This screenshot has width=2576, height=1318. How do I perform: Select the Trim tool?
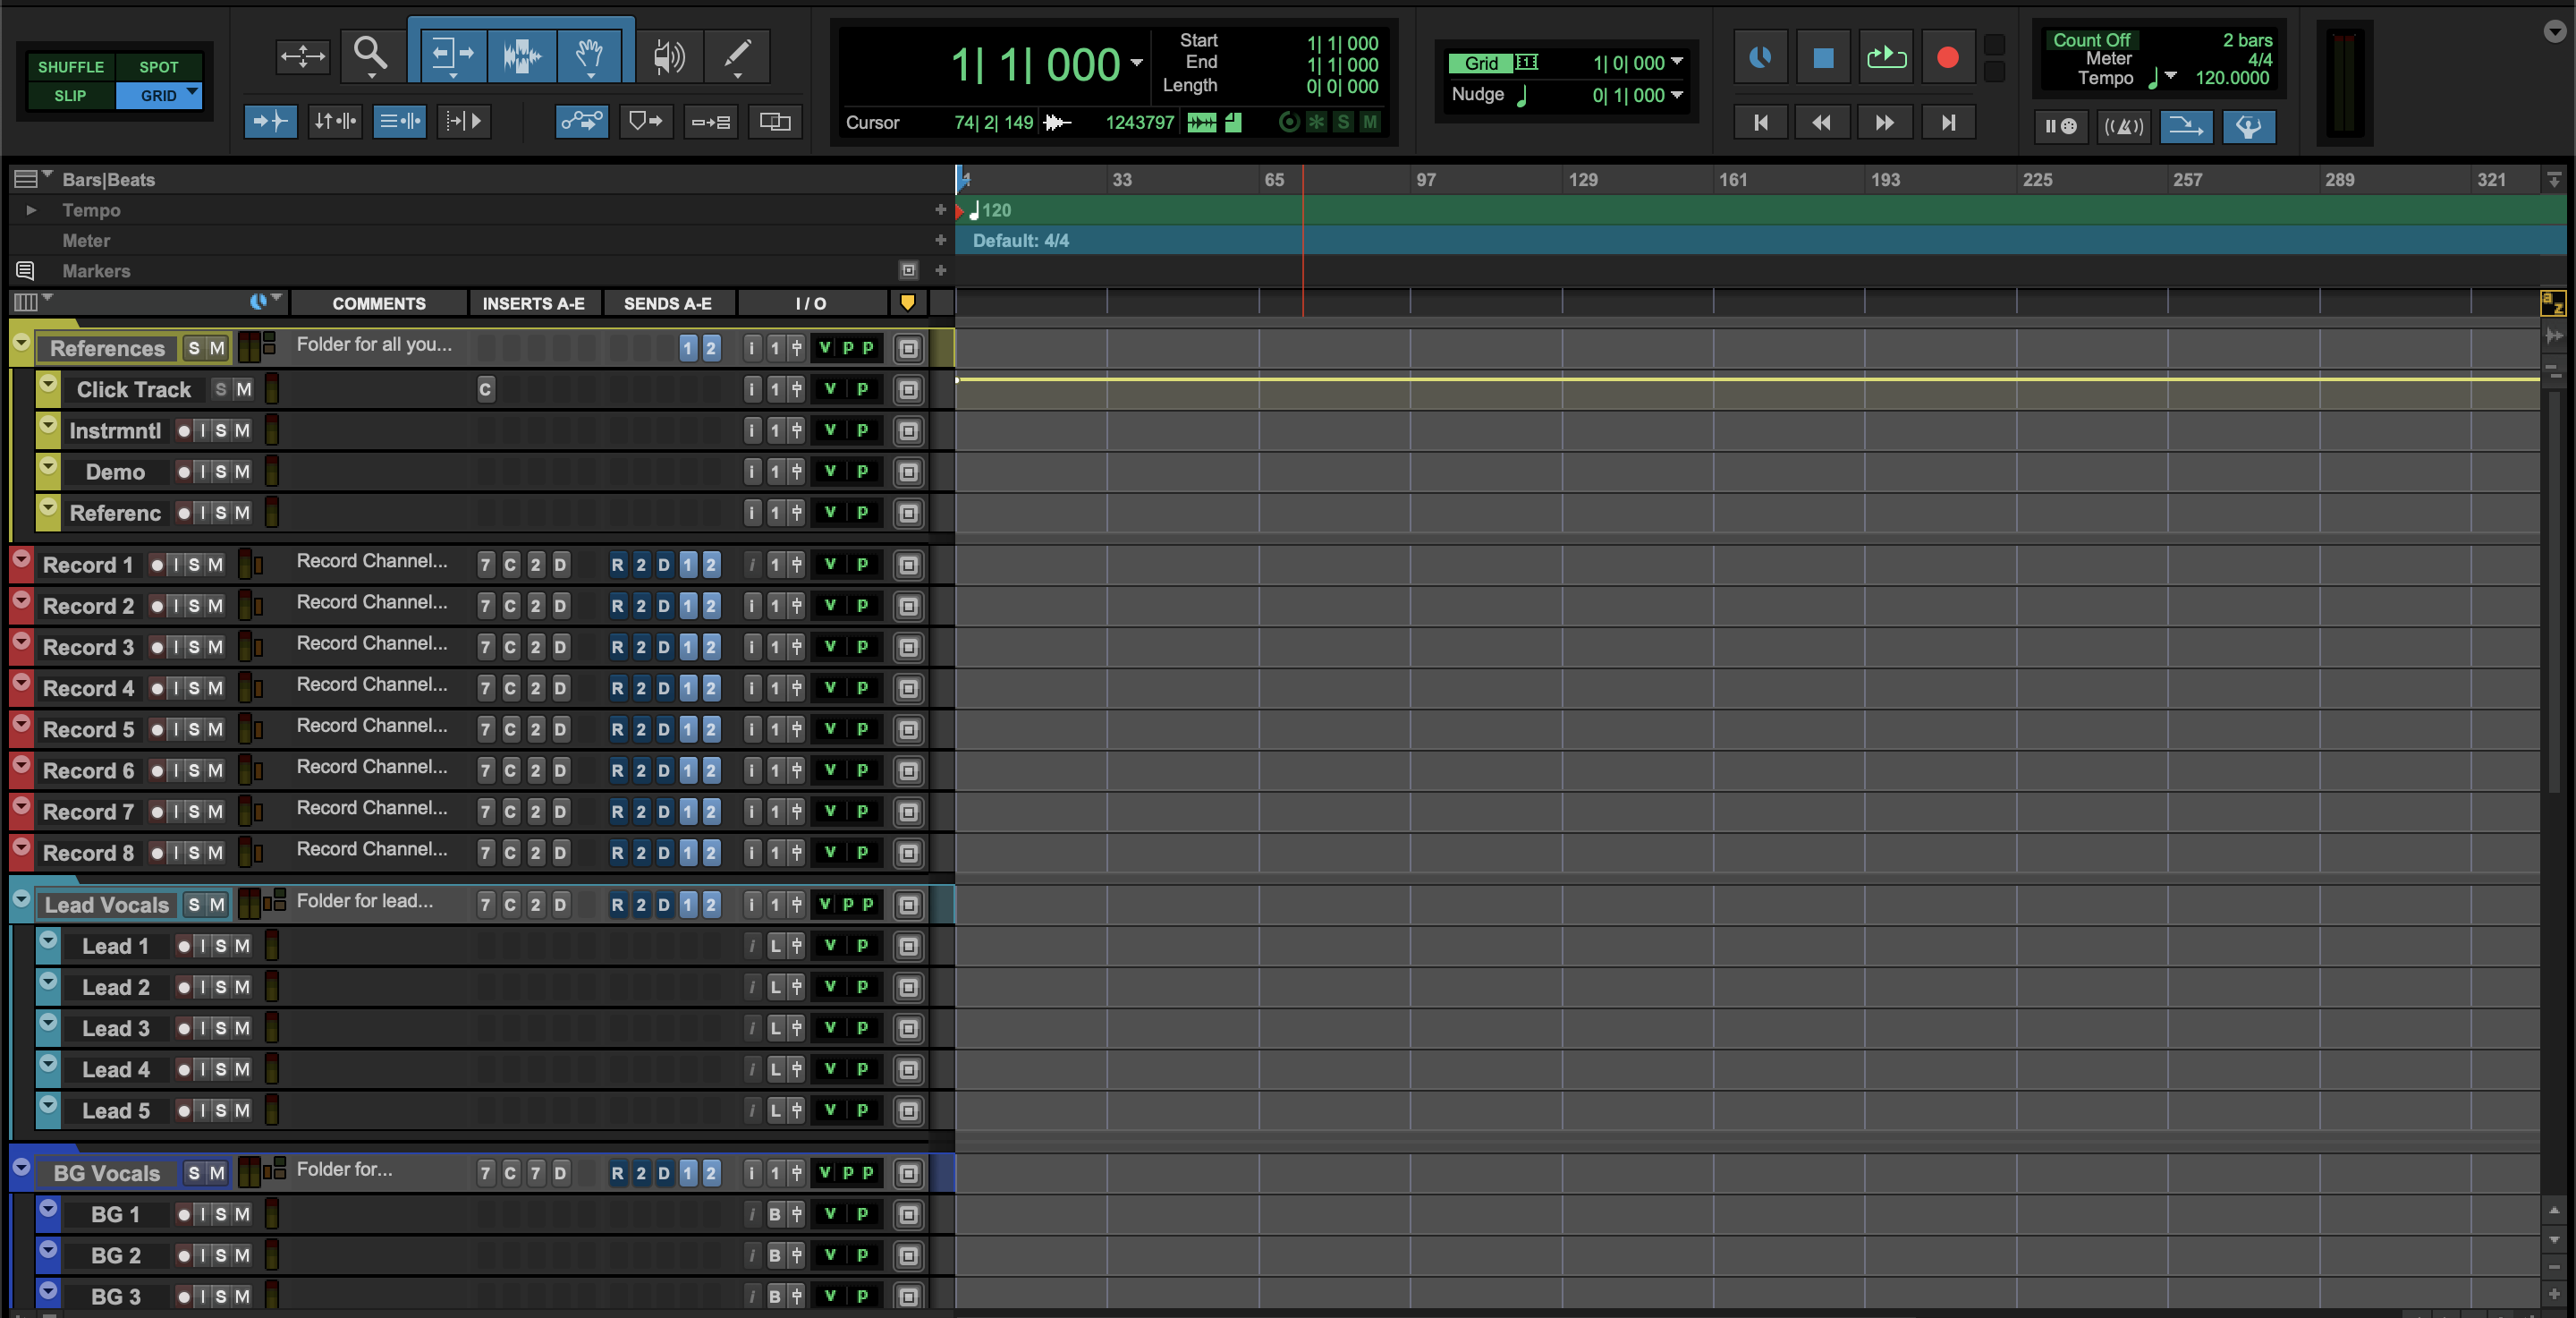coord(453,55)
